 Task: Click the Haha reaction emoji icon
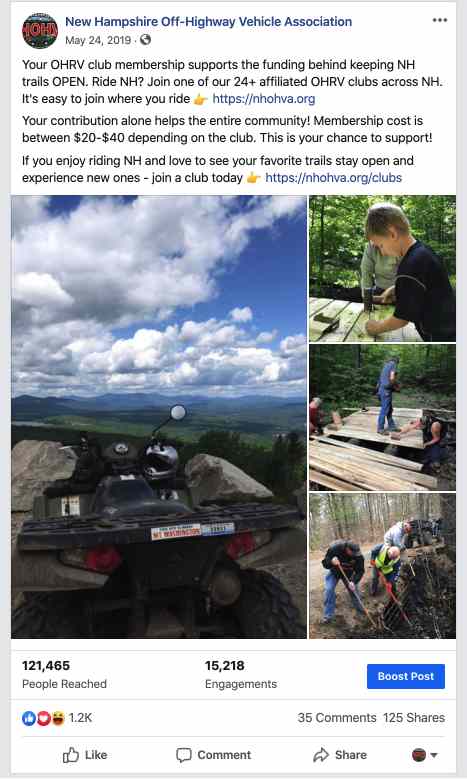(58, 718)
